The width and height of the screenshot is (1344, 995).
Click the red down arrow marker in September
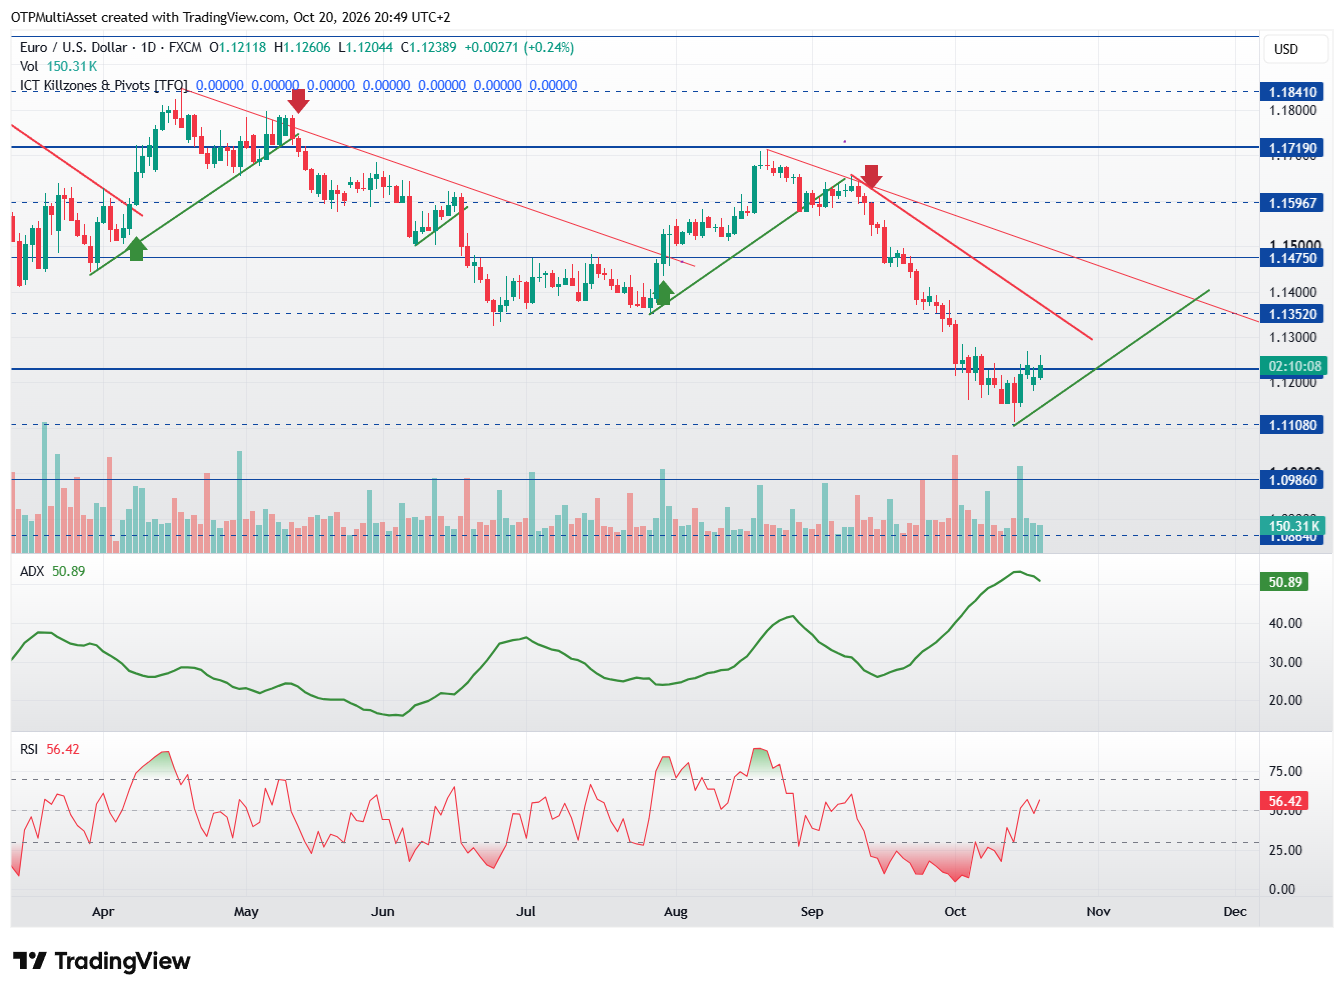[871, 177]
